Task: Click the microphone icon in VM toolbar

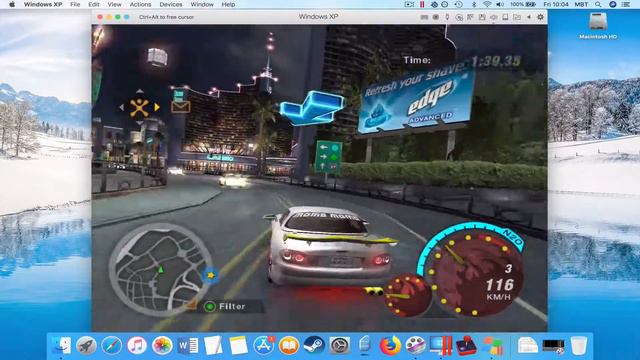Action: (x=447, y=17)
